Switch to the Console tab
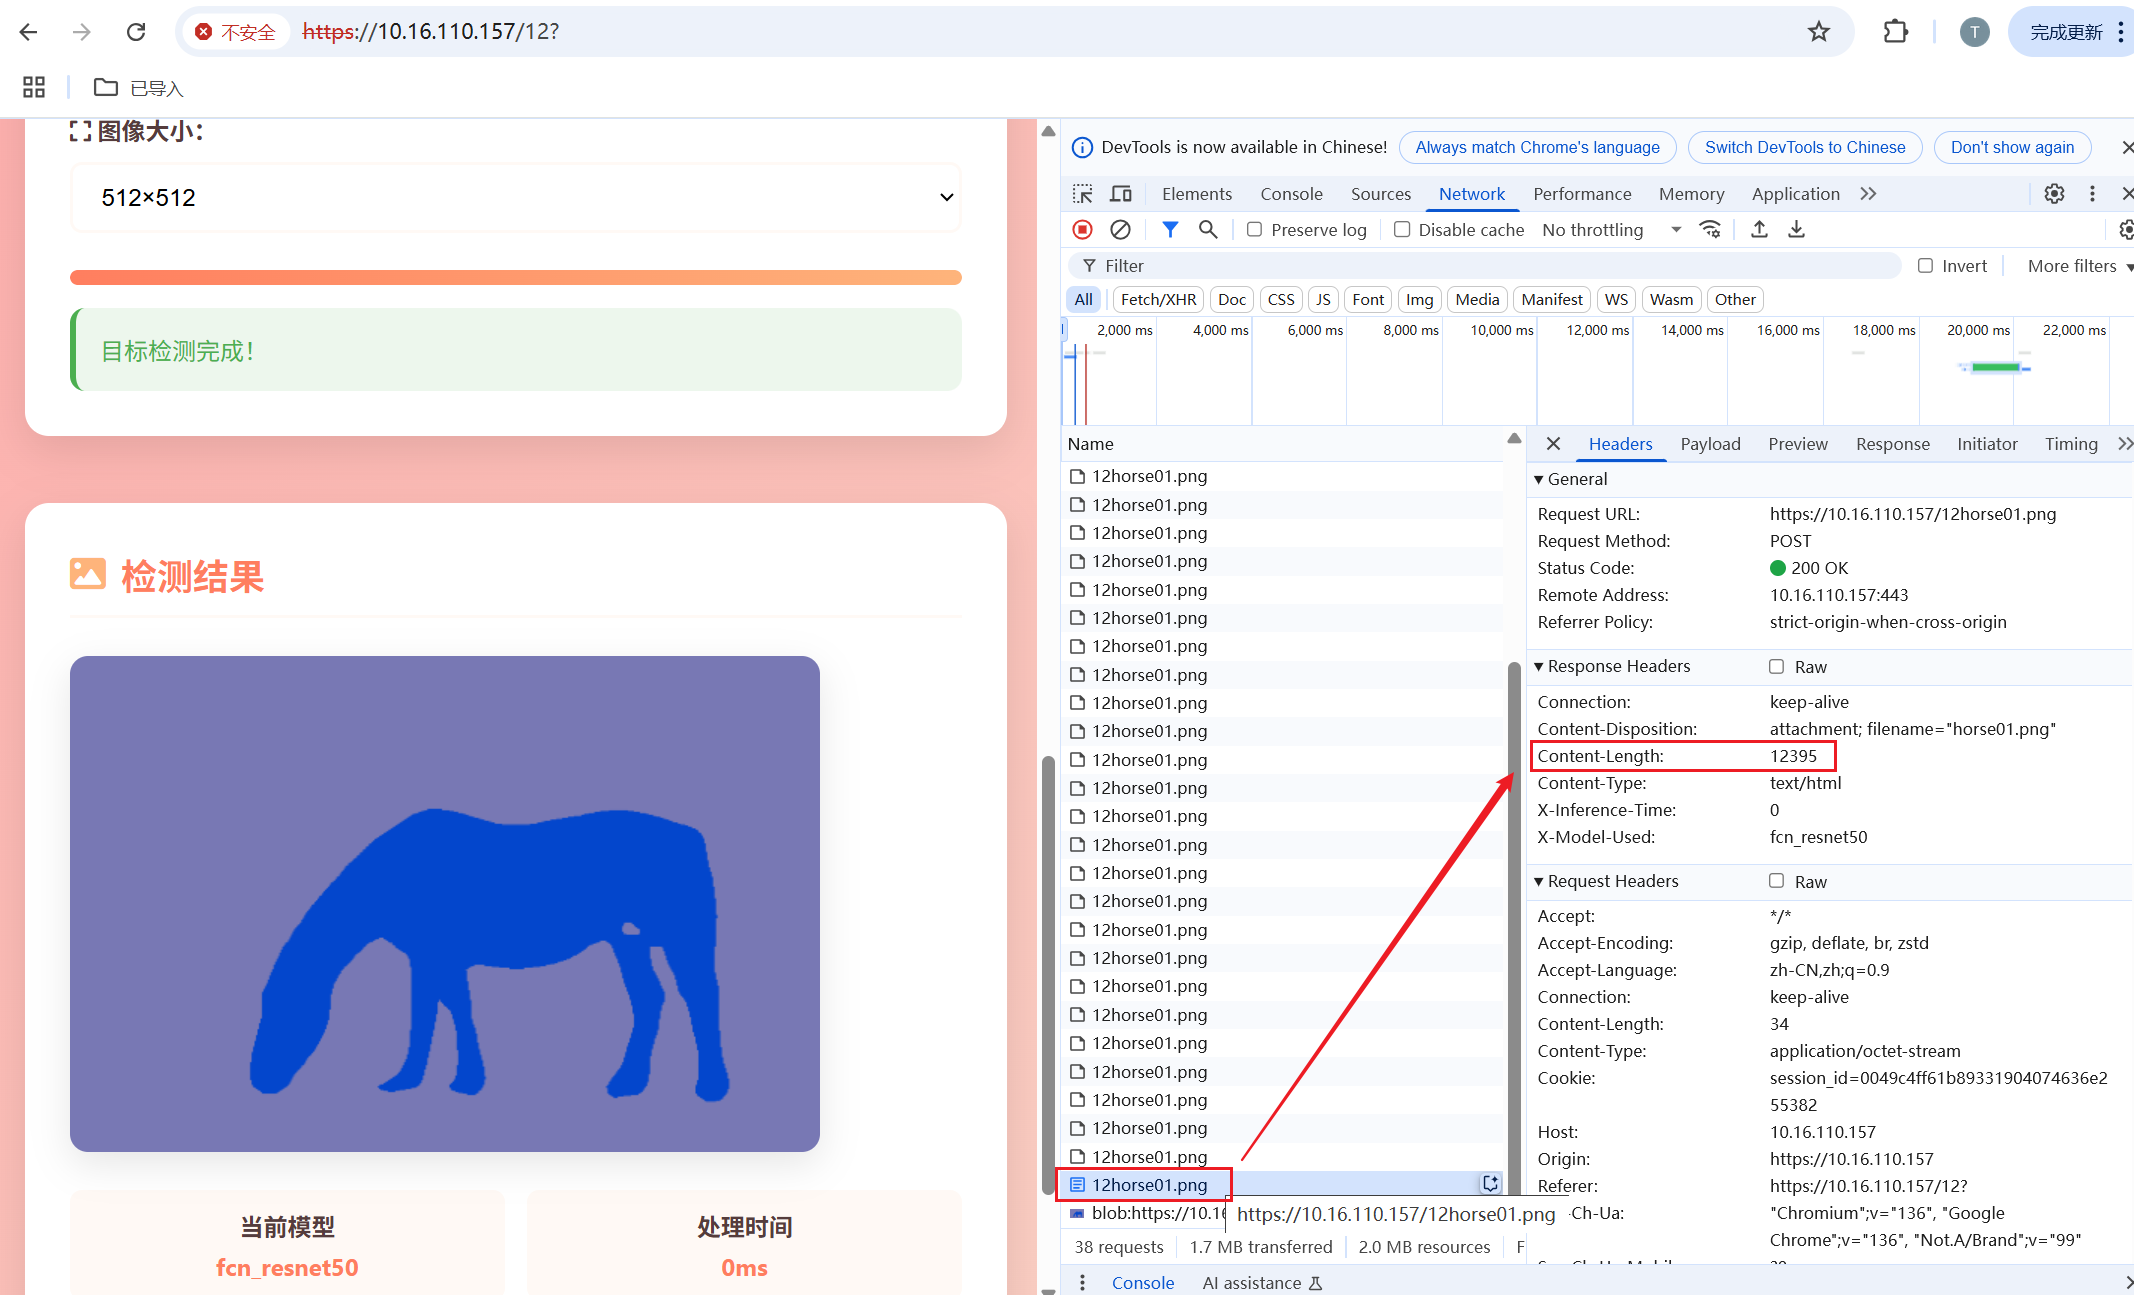The width and height of the screenshot is (2134, 1295). tap(1291, 194)
